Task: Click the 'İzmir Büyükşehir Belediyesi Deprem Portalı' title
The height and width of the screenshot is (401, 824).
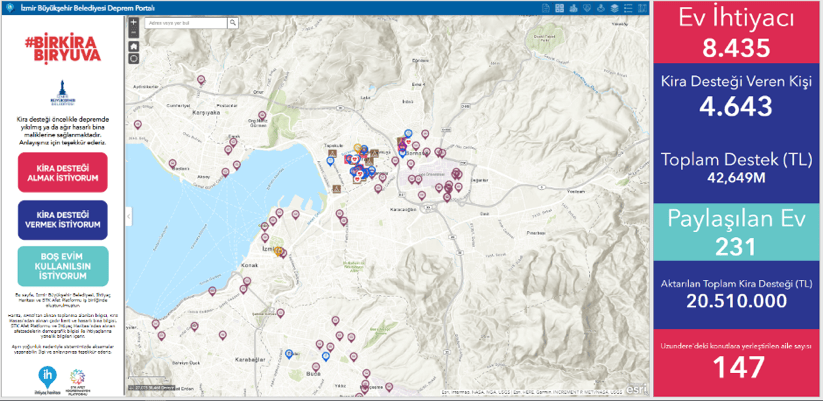Action: click(86, 8)
